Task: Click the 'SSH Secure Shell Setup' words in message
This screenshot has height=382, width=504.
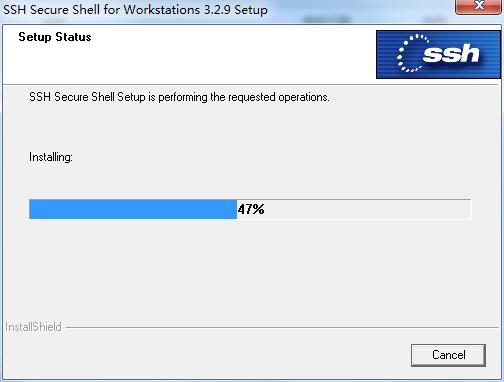Action: point(87,97)
